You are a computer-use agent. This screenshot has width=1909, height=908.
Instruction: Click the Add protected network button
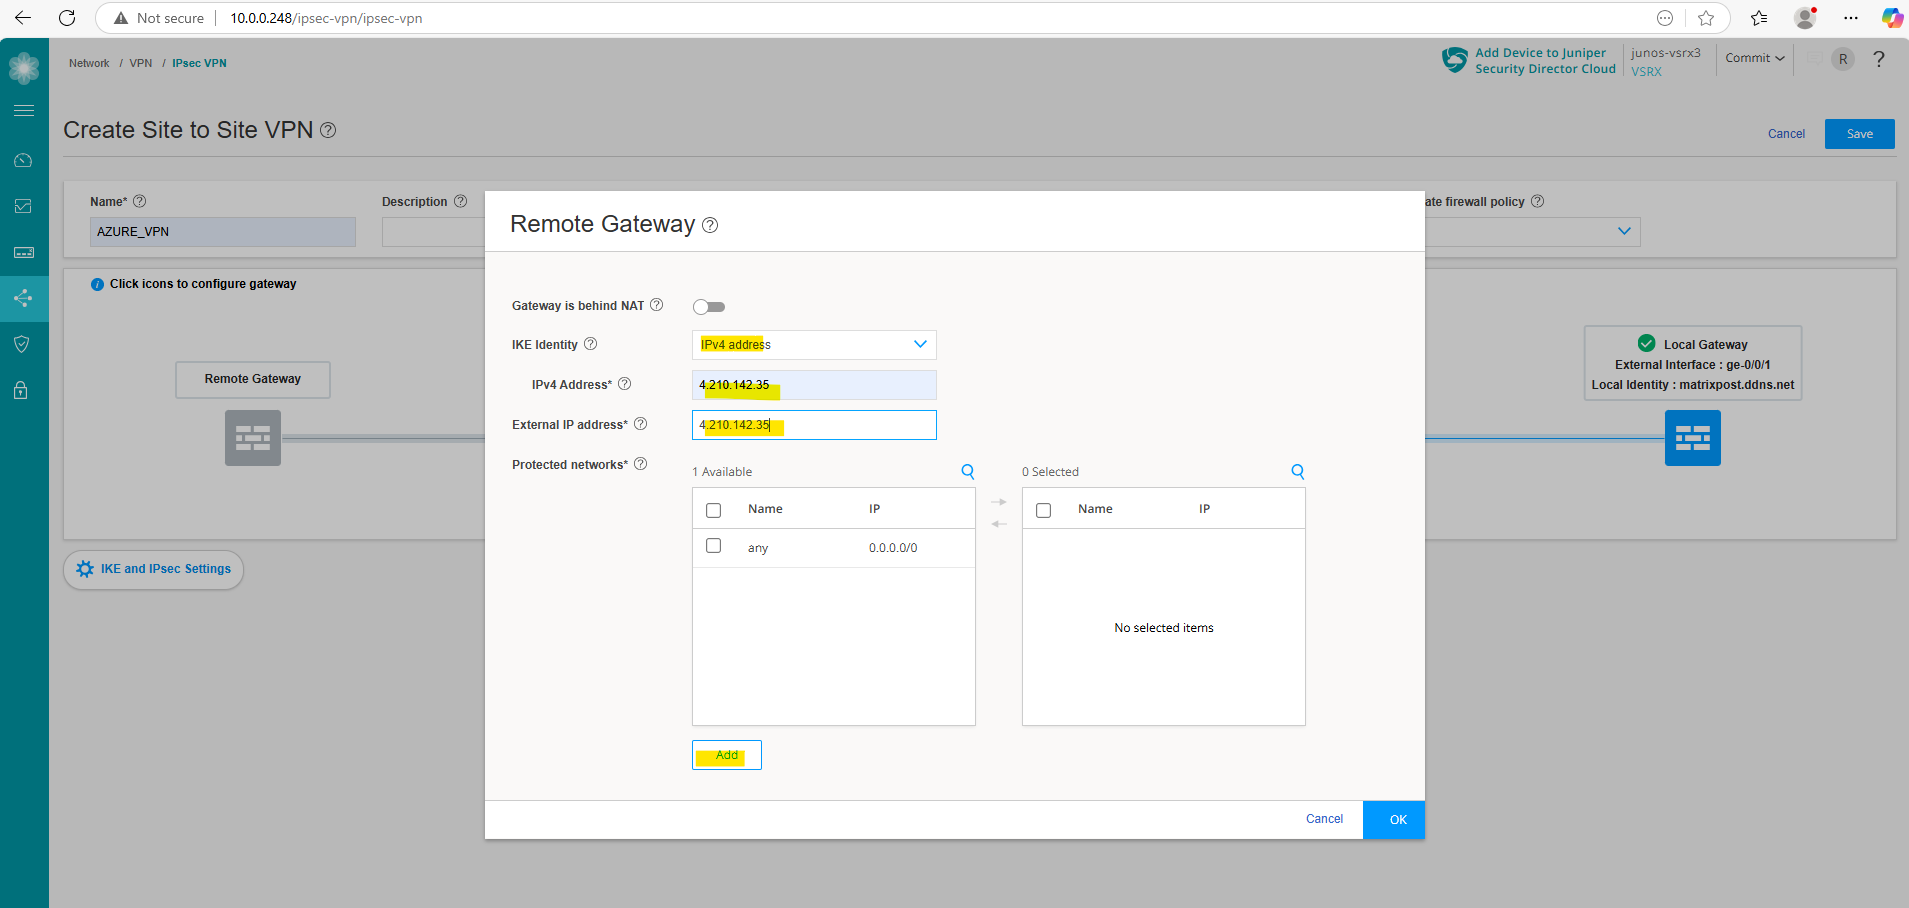(727, 755)
